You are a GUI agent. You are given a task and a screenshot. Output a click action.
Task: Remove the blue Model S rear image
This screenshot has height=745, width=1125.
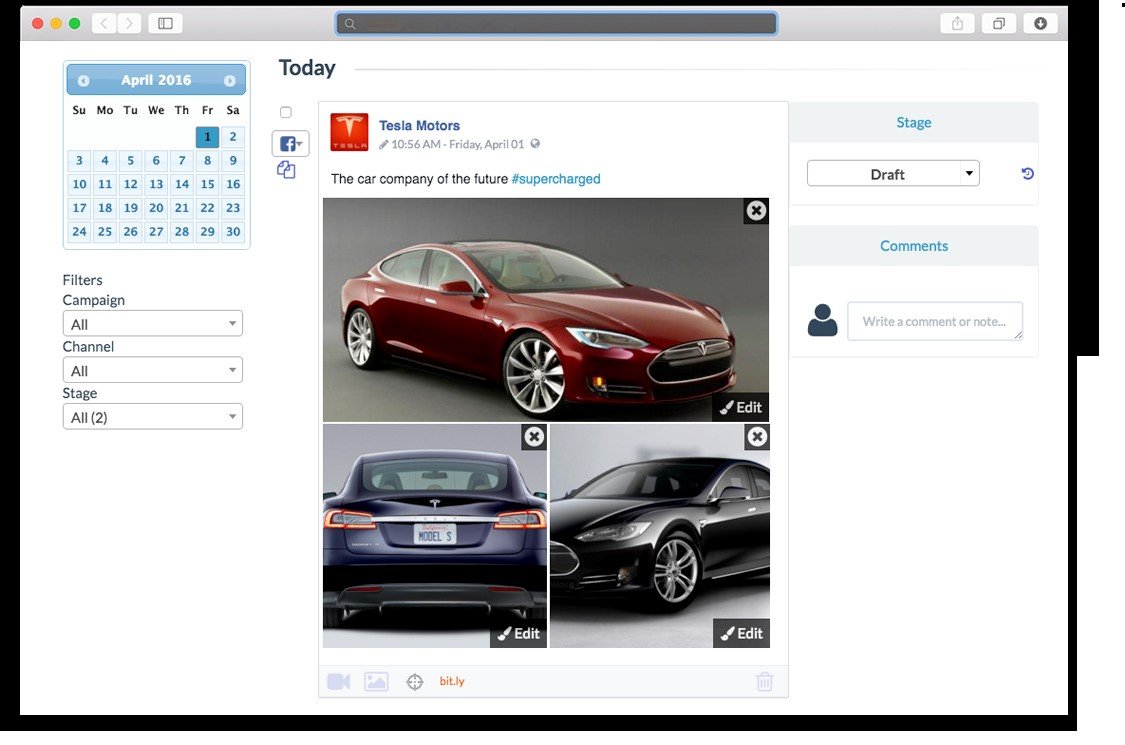click(x=534, y=436)
